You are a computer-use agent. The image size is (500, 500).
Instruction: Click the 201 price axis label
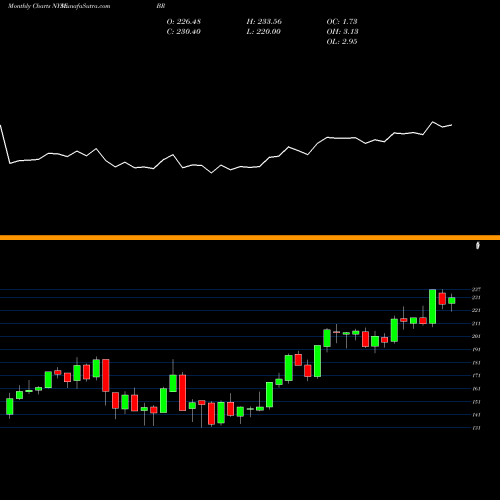pyautogui.click(x=476, y=336)
